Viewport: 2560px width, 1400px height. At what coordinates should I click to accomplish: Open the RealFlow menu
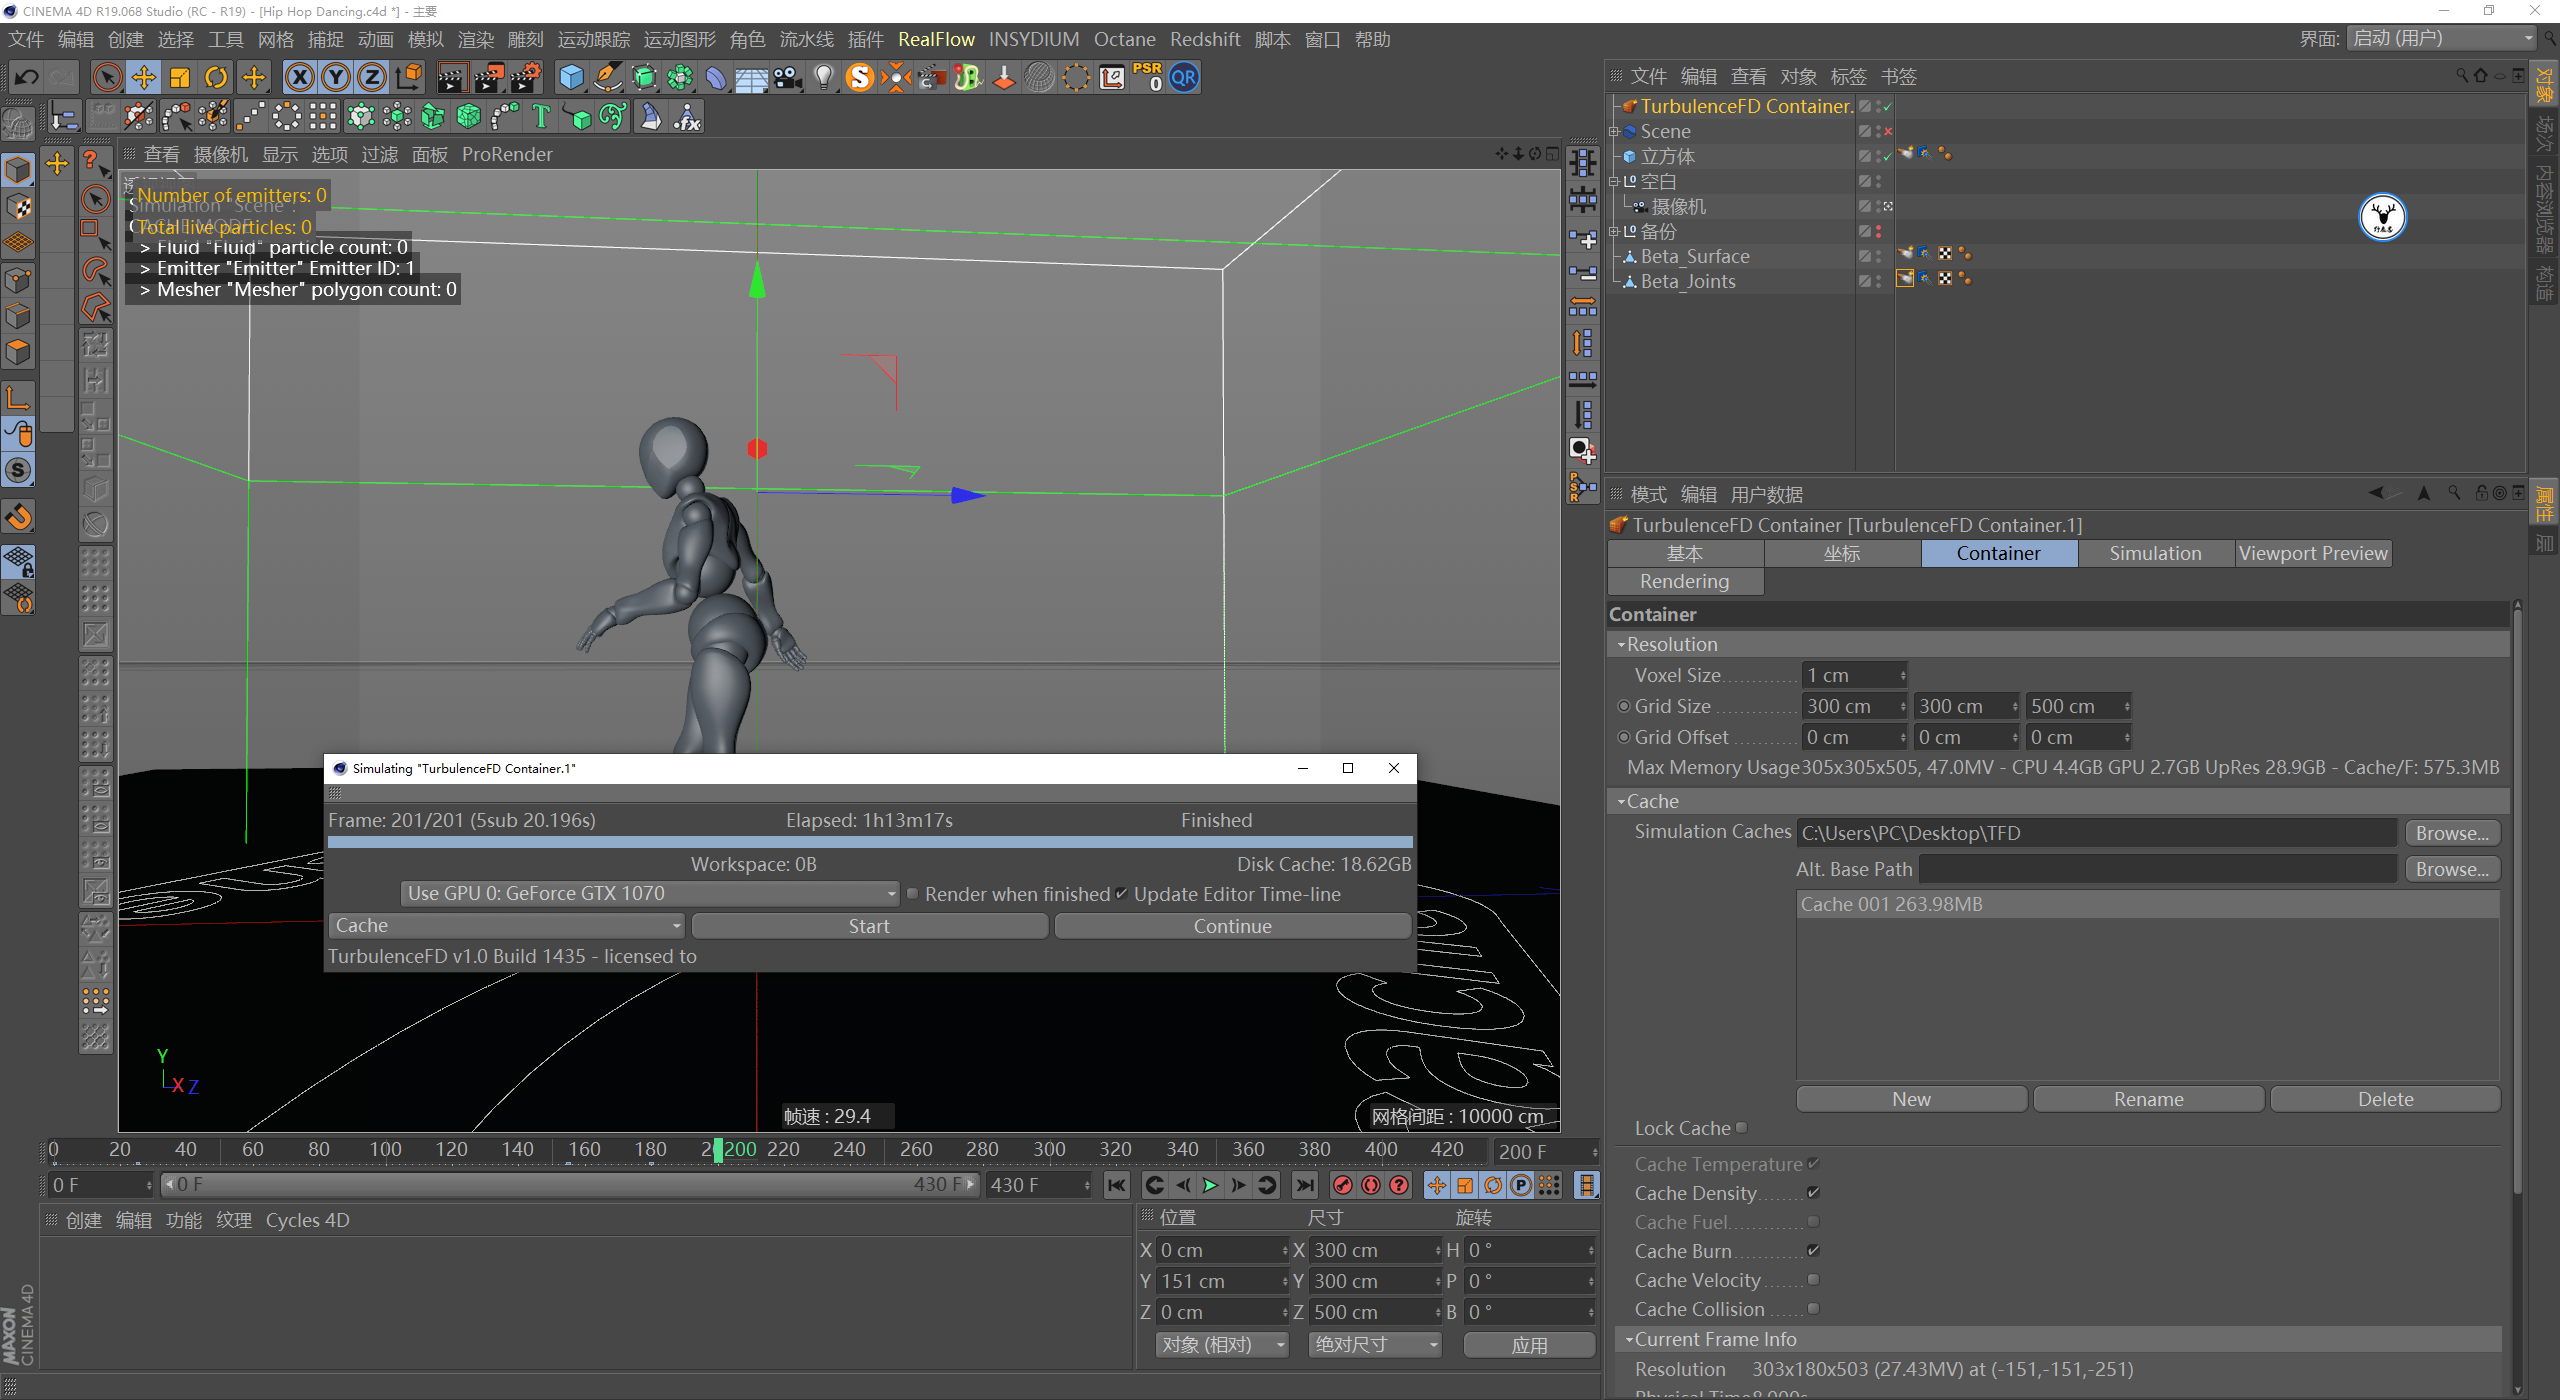[x=936, y=39]
